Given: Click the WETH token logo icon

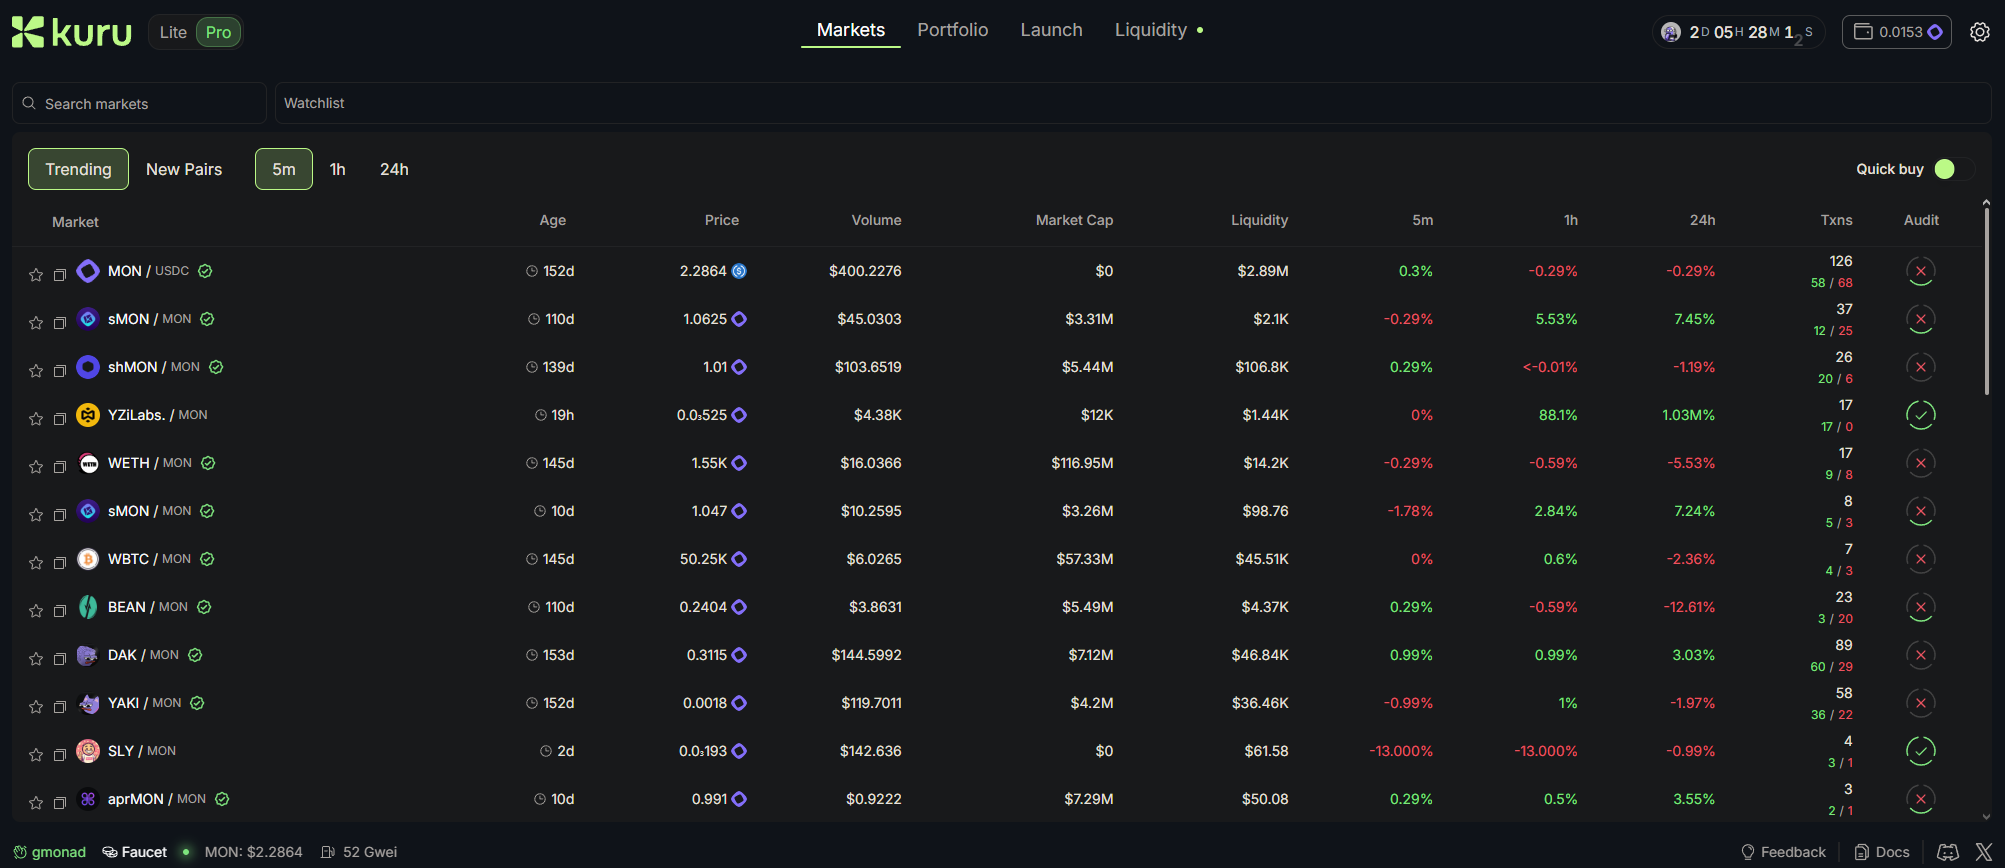Looking at the screenshot, I should [x=88, y=463].
